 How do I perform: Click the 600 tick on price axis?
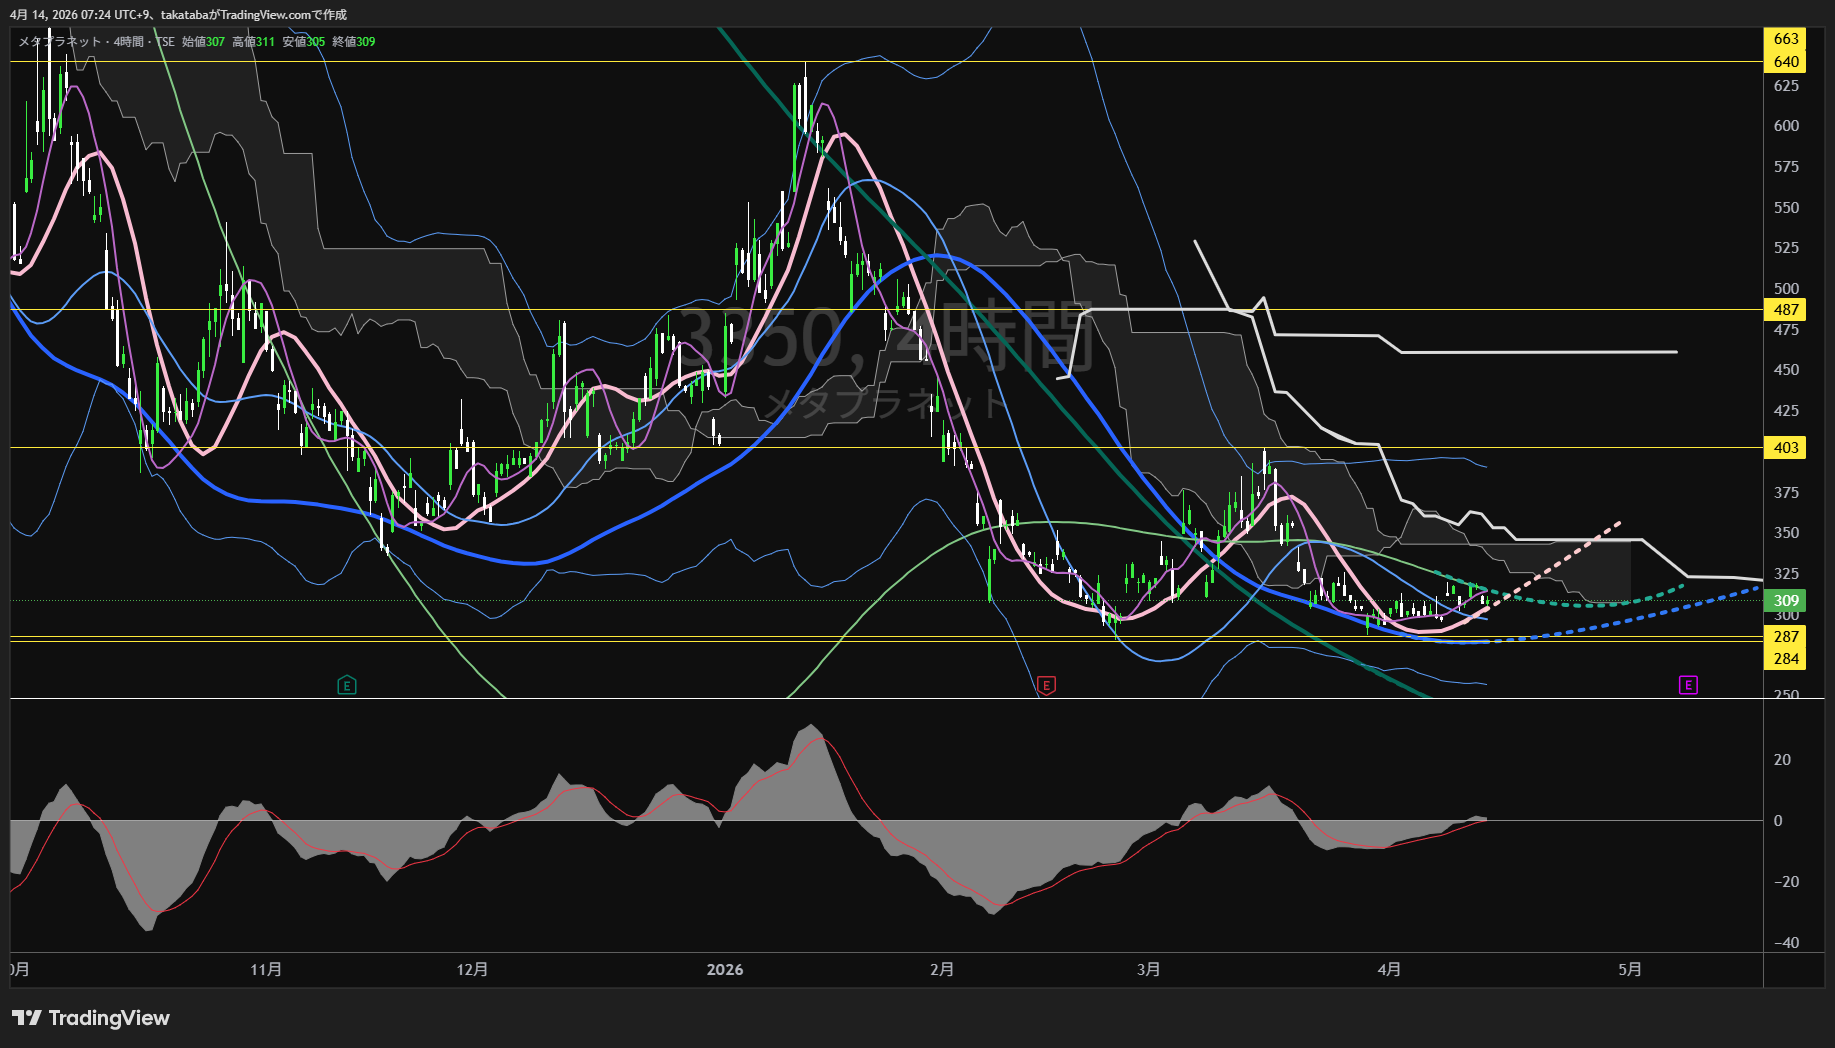1785,126
